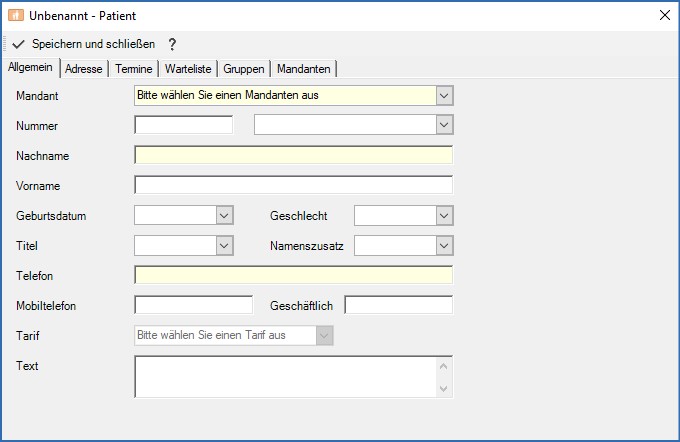Viewport: 680px width, 442px height.
Task: Go to the Gruppen tab
Action: (x=244, y=69)
